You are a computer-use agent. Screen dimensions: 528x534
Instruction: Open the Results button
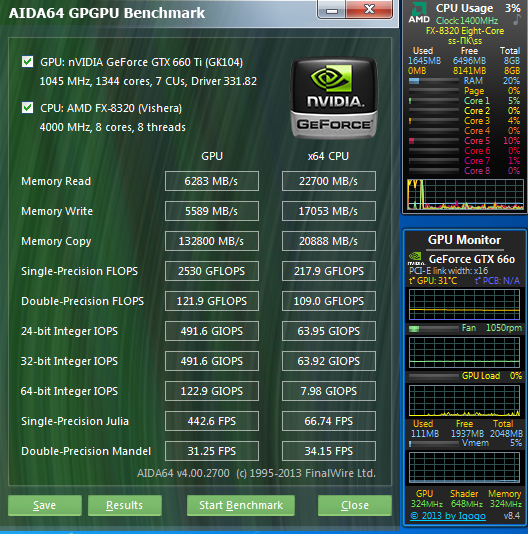(125, 505)
